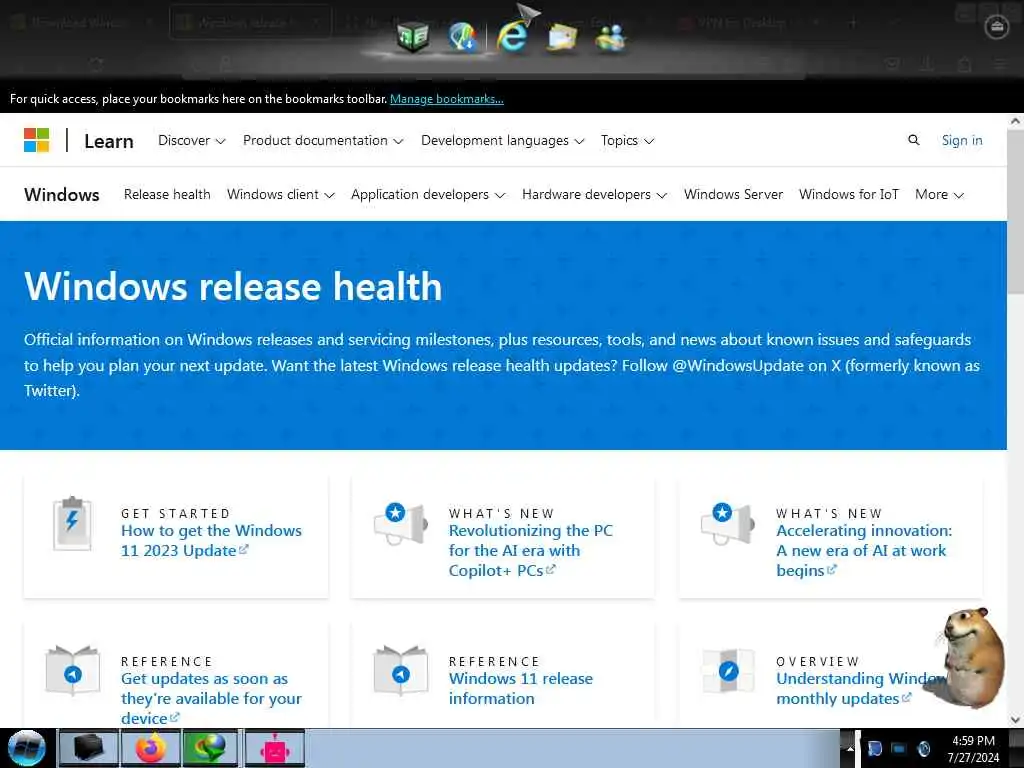Go to the Learn home link

(108, 141)
